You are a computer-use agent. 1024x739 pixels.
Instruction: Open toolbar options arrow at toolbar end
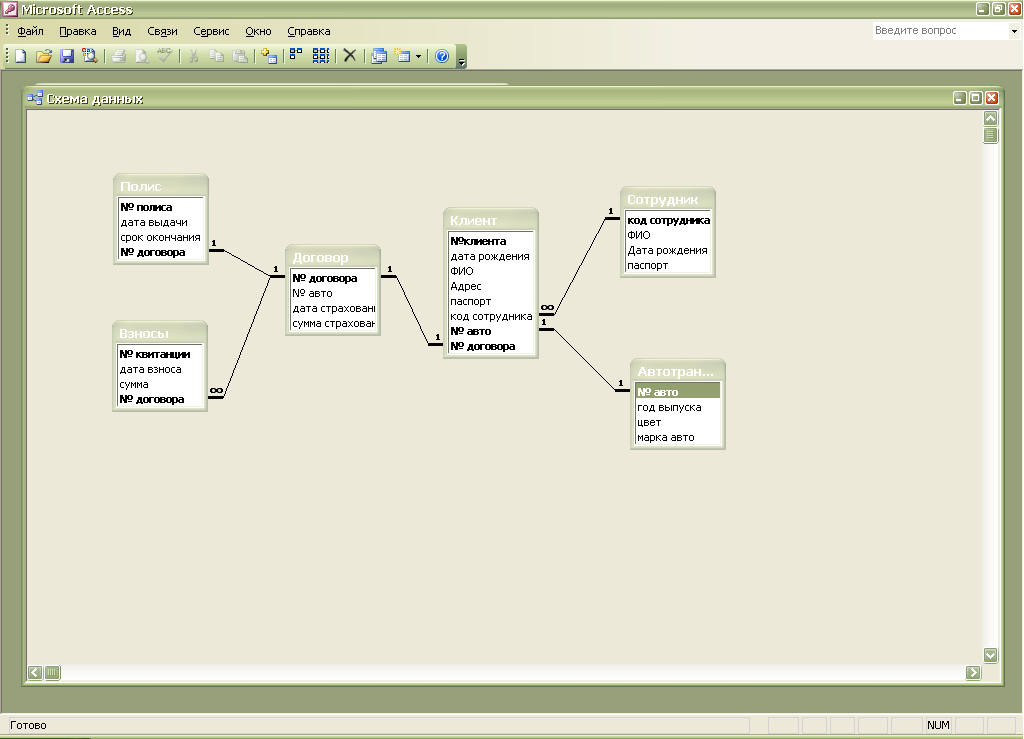coord(462,57)
